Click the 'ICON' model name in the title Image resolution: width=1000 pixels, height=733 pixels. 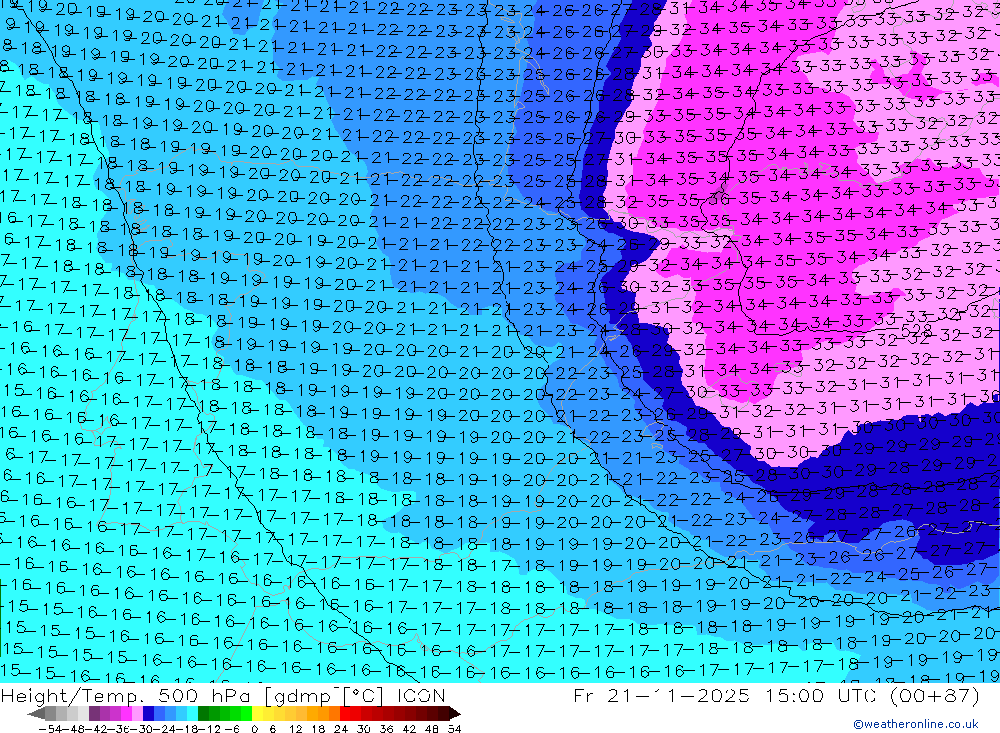(421, 695)
